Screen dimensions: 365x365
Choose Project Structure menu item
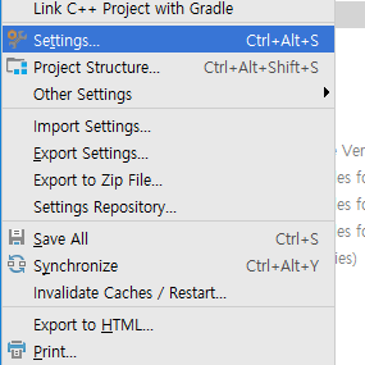(x=168, y=67)
